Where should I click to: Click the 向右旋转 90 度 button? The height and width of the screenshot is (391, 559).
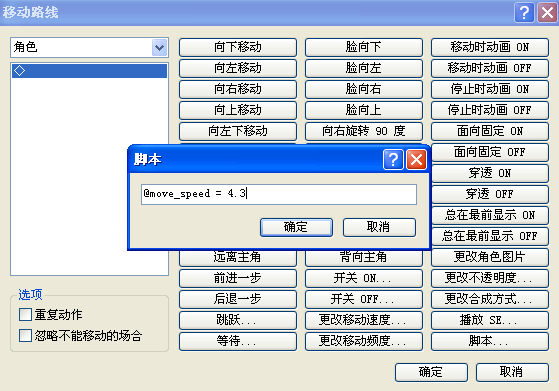[364, 131]
